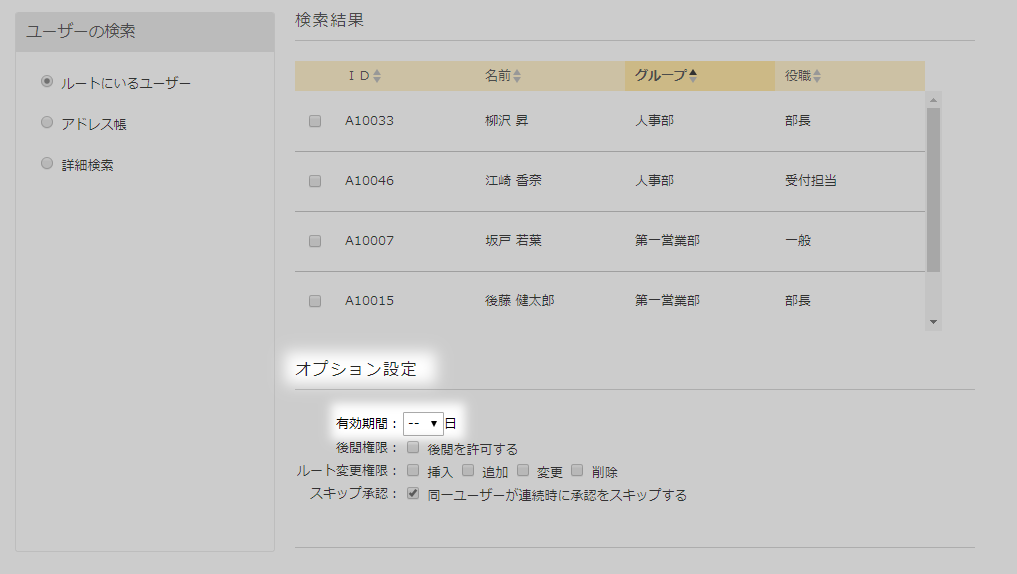Click the name 坂戸 若葉
The height and width of the screenshot is (574, 1017).
tap(513, 241)
